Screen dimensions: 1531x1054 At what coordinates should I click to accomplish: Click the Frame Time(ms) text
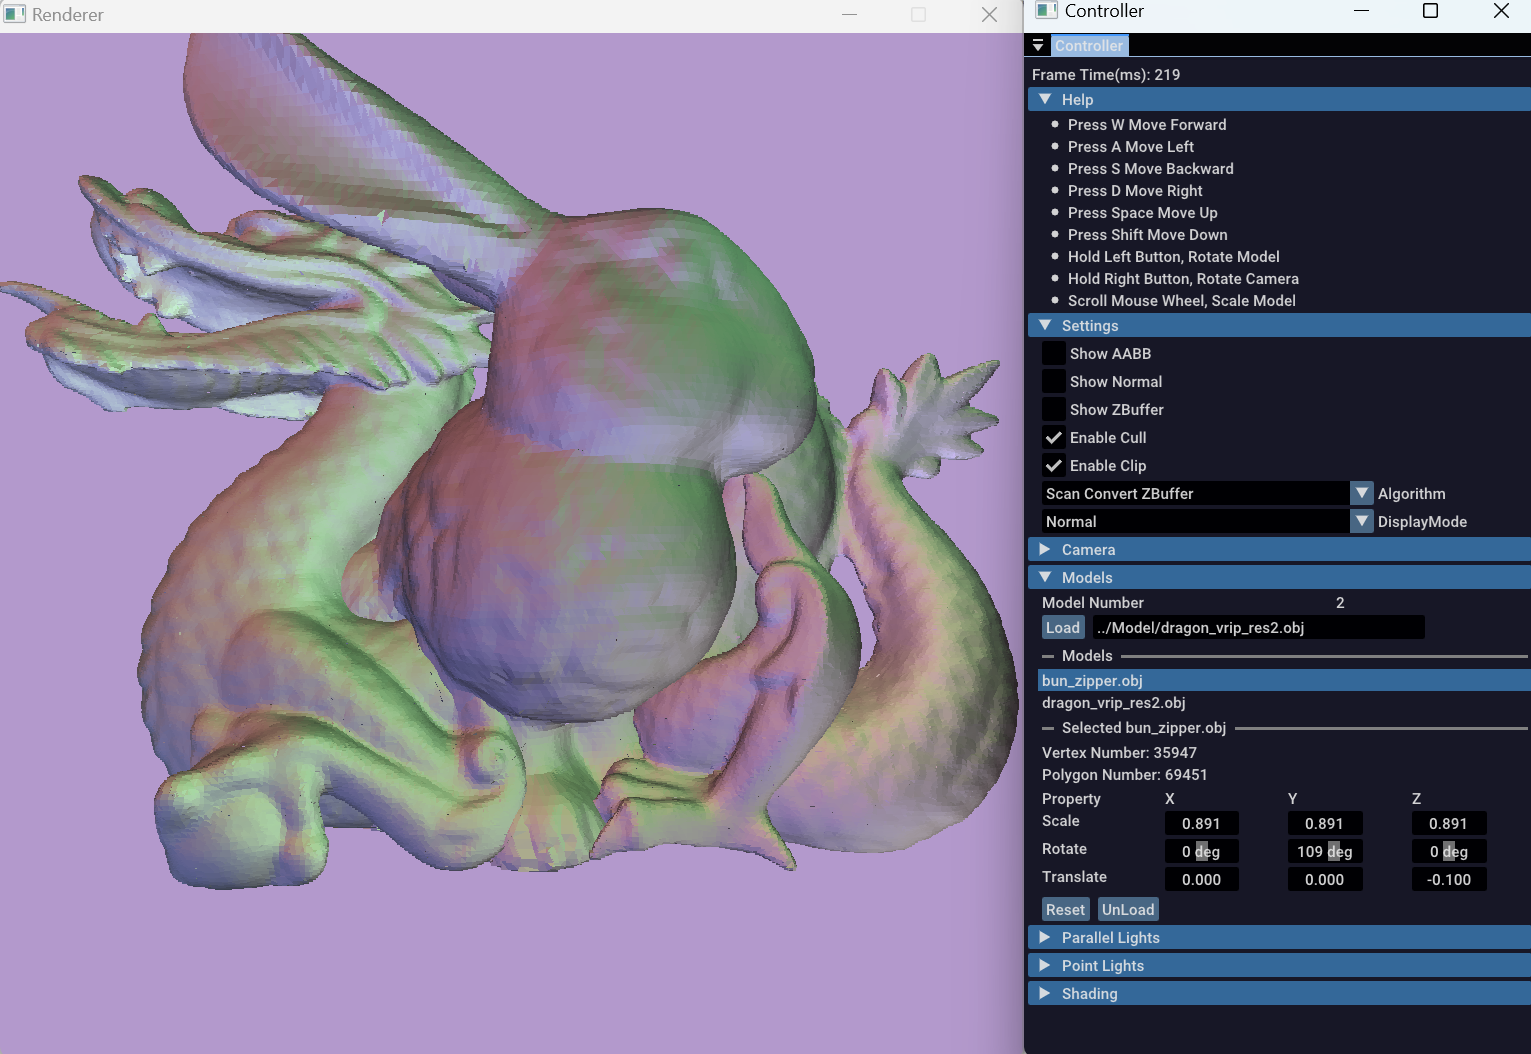(1106, 75)
